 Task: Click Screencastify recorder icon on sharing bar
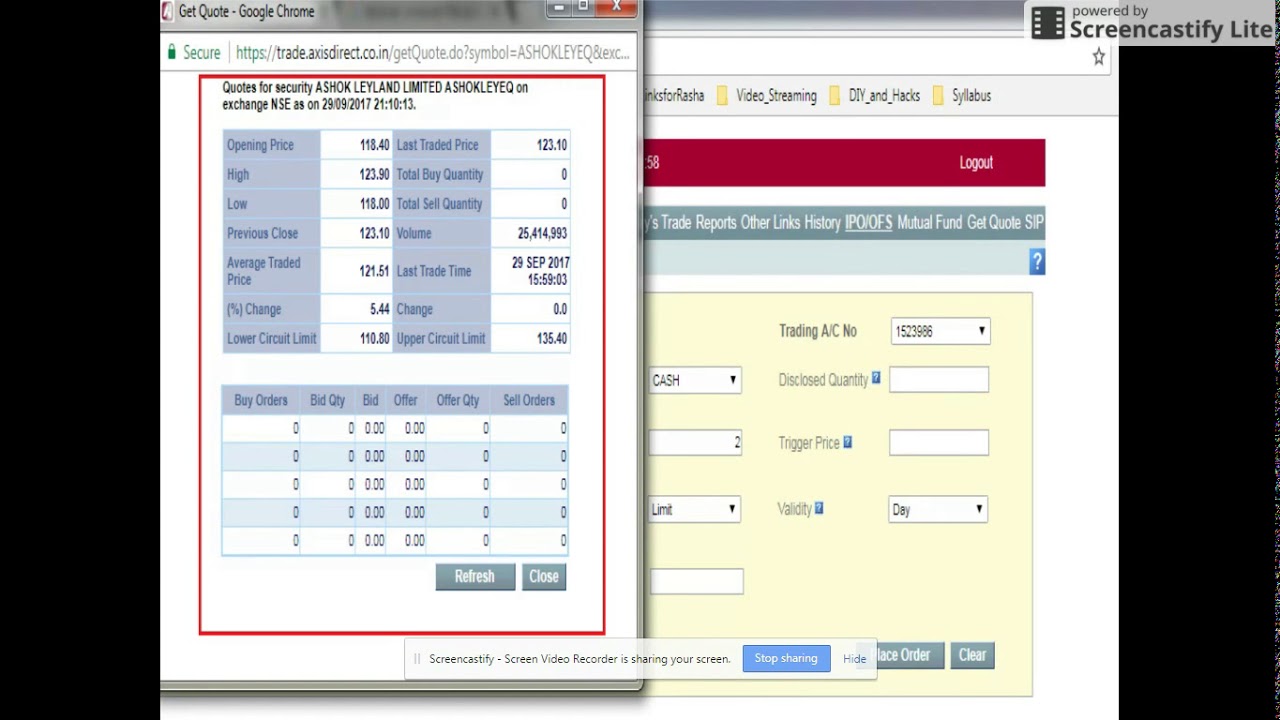(417, 659)
